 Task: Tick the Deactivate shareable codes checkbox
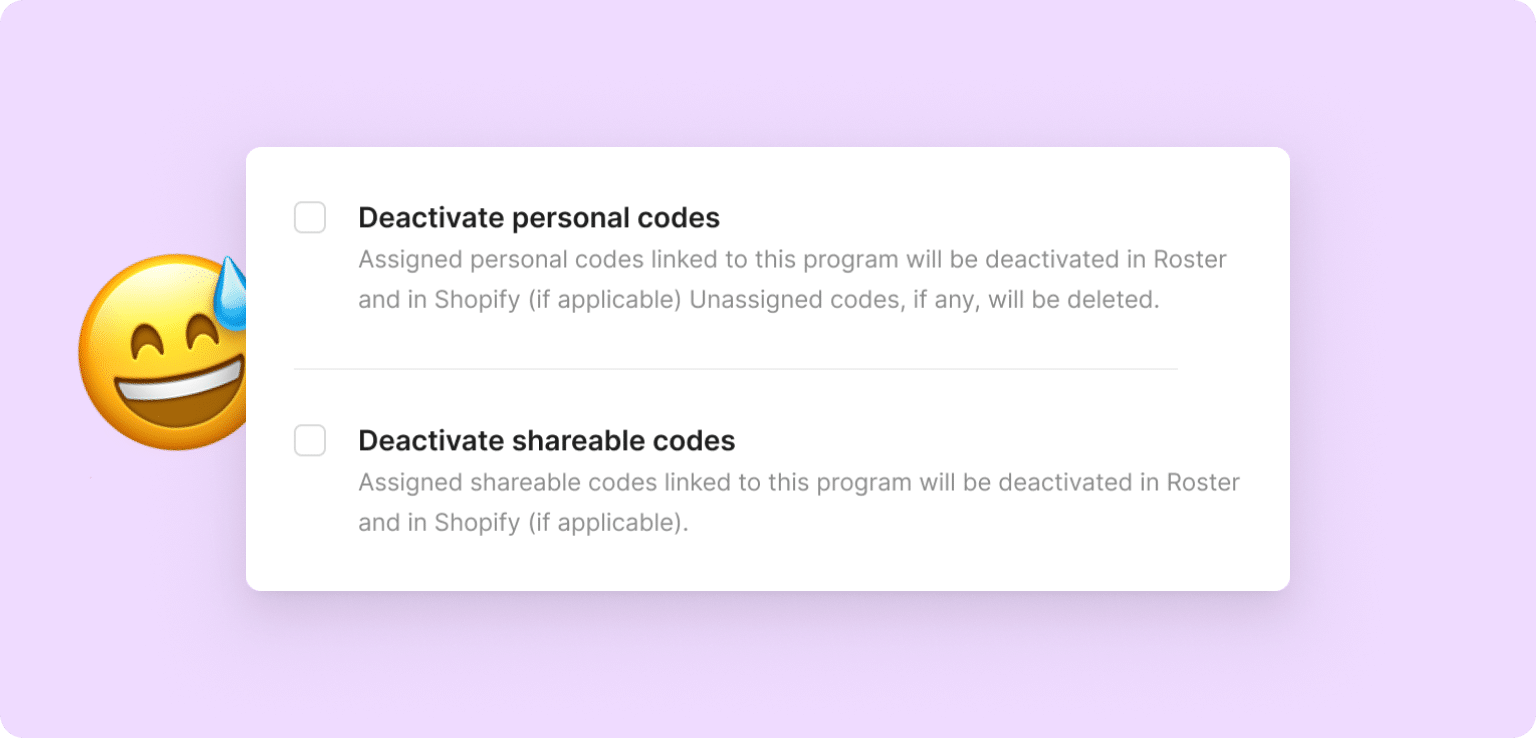tap(310, 440)
